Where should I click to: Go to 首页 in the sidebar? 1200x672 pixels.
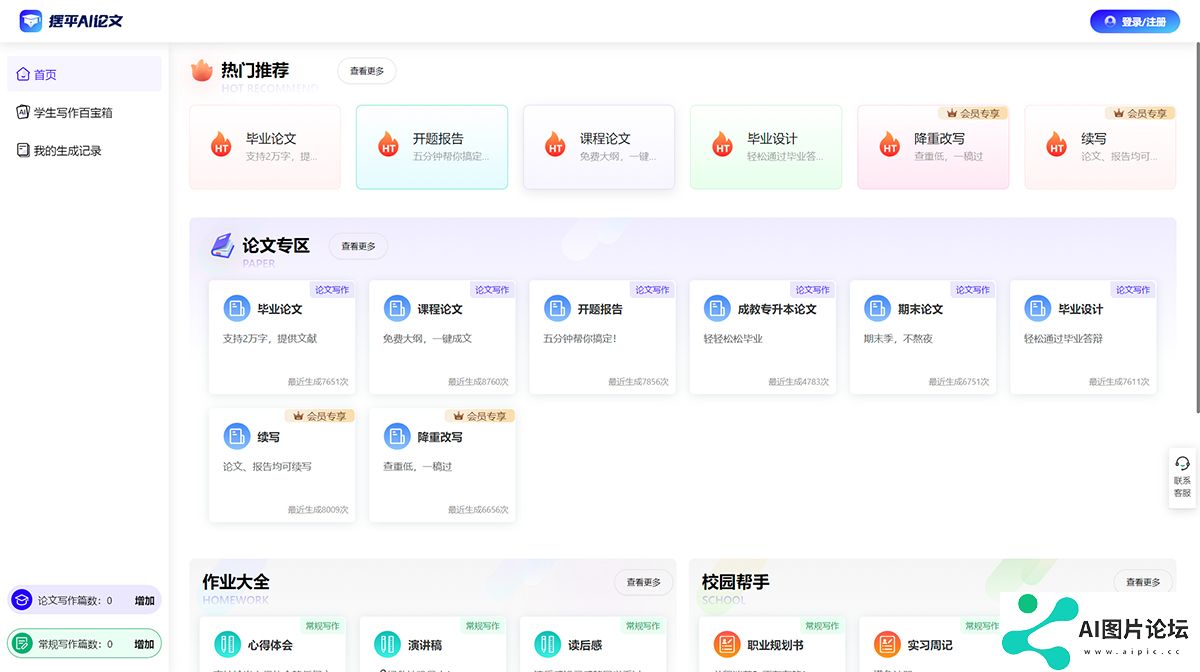(x=84, y=74)
